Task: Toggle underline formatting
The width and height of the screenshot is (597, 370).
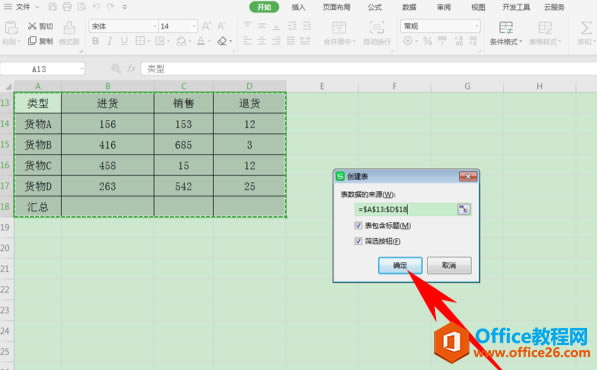Action: click(x=124, y=41)
